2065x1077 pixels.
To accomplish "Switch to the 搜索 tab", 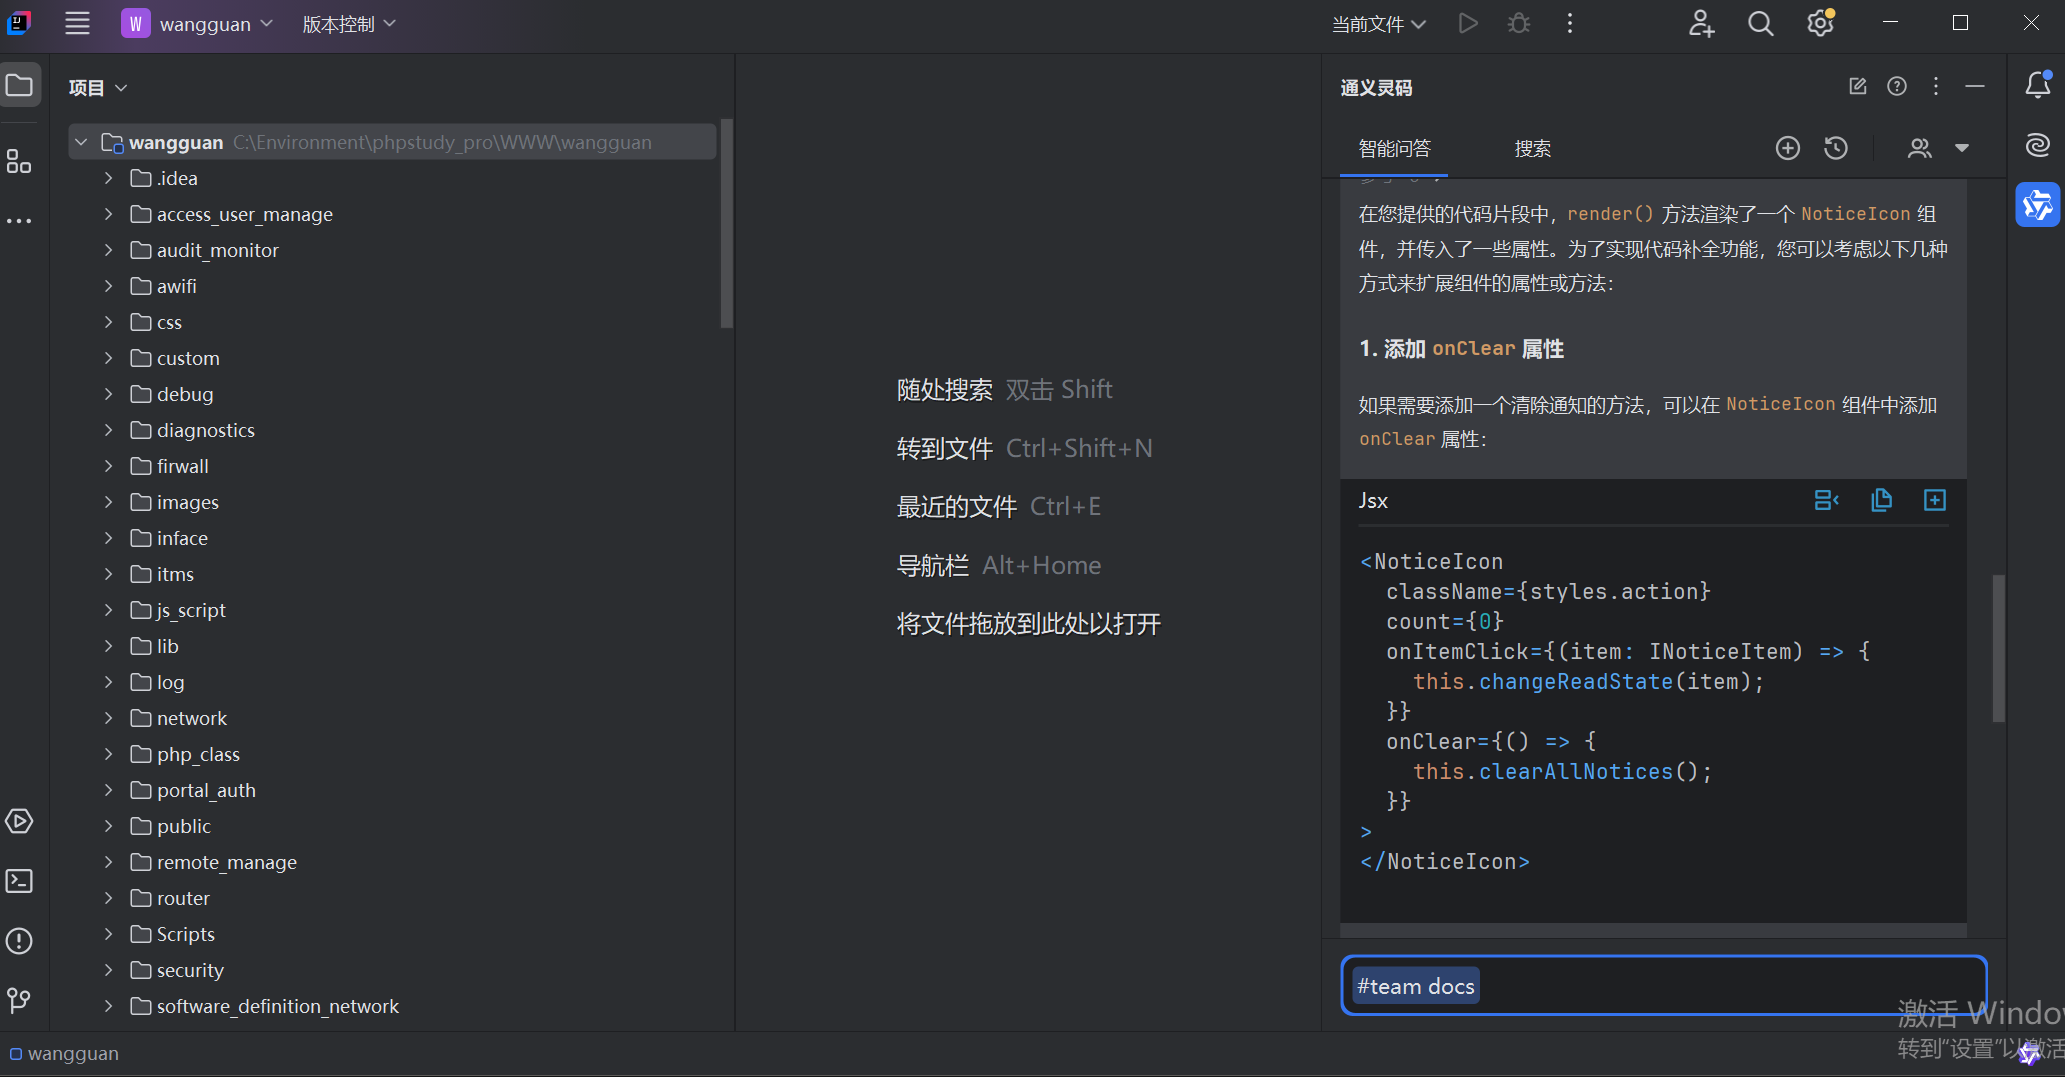I will tap(1532, 149).
